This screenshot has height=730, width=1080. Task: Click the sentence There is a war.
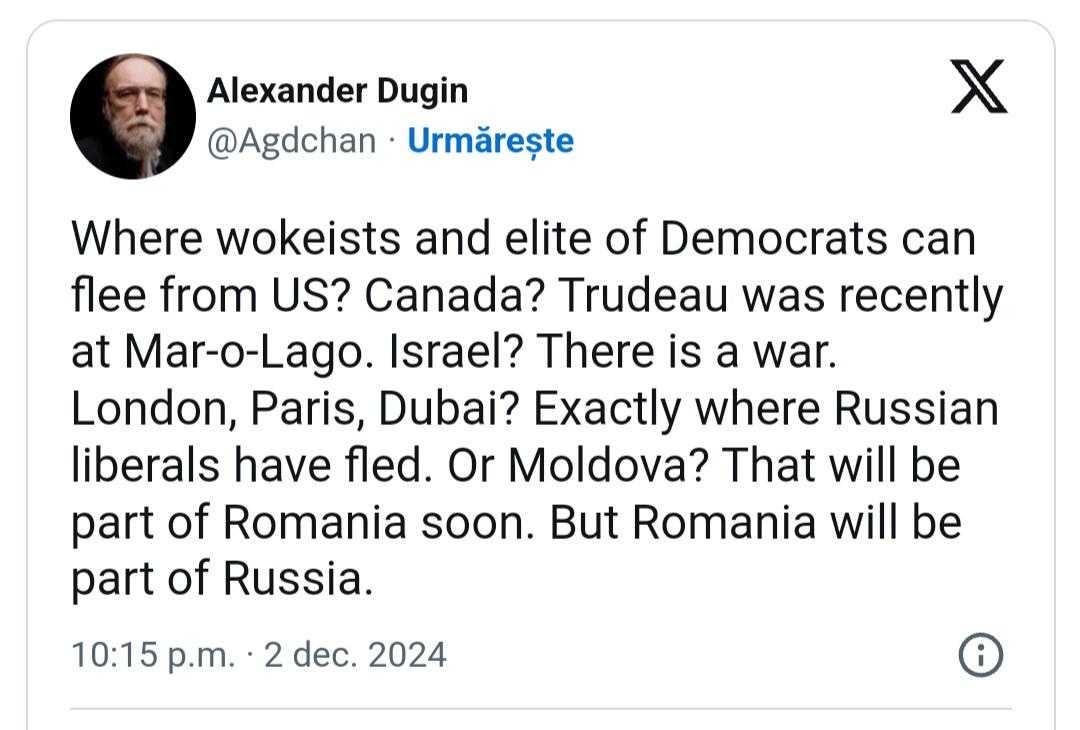pyautogui.click(x=687, y=353)
